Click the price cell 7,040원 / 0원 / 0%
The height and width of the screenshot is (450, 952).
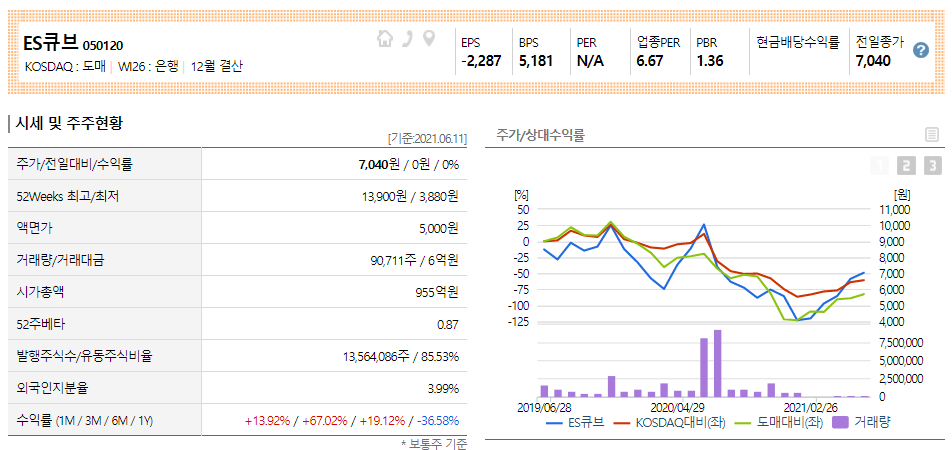click(409, 165)
